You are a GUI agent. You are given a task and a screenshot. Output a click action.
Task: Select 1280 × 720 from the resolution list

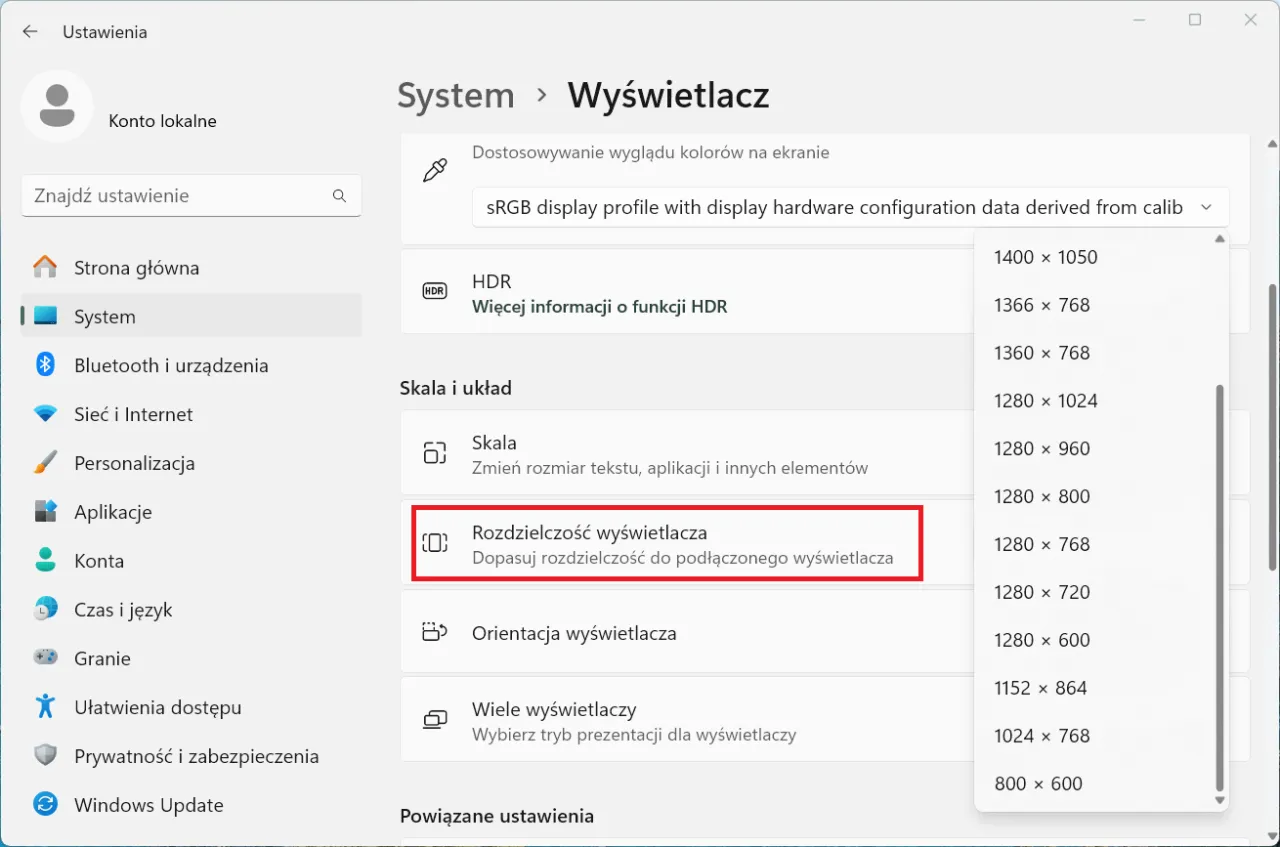coord(1043,592)
